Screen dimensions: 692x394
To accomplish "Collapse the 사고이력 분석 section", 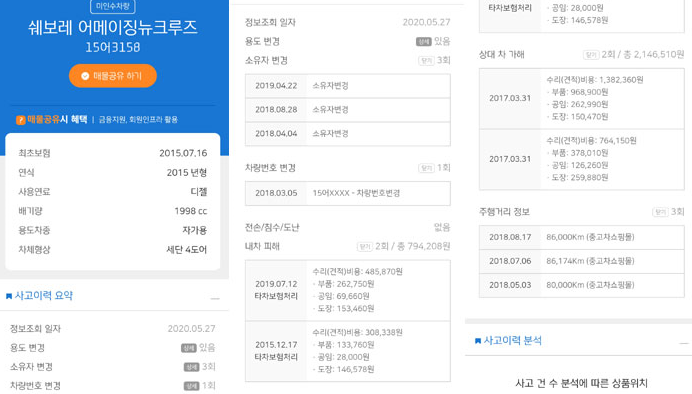I will tap(684, 343).
